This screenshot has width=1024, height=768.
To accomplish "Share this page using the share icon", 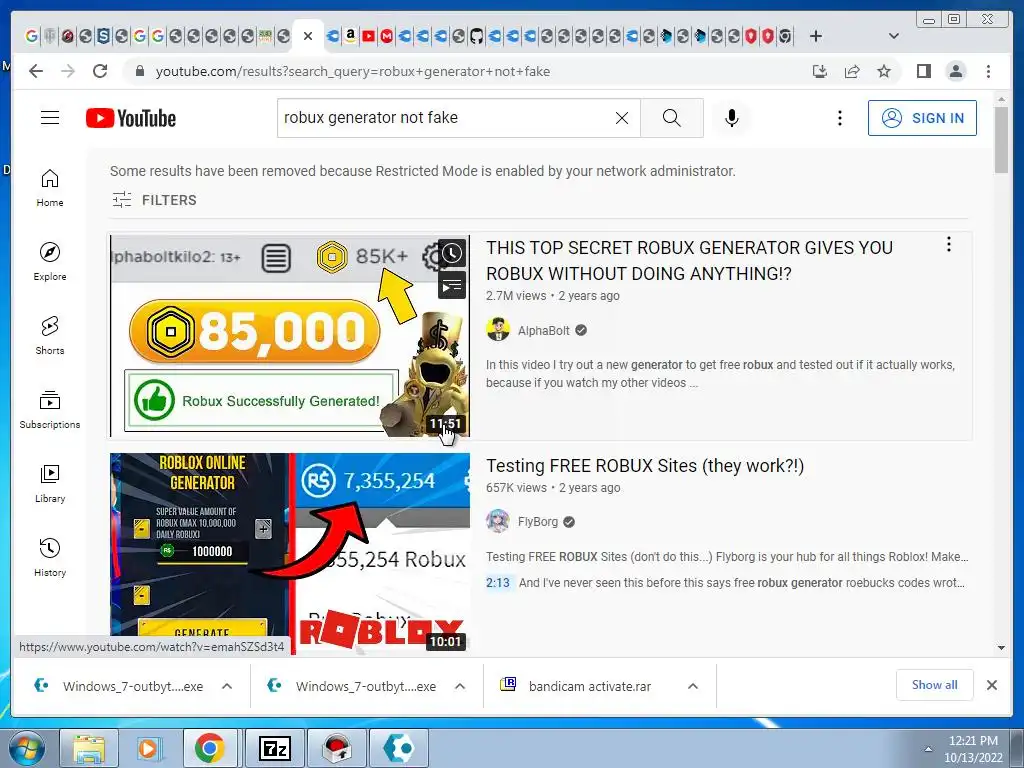I will [852, 71].
